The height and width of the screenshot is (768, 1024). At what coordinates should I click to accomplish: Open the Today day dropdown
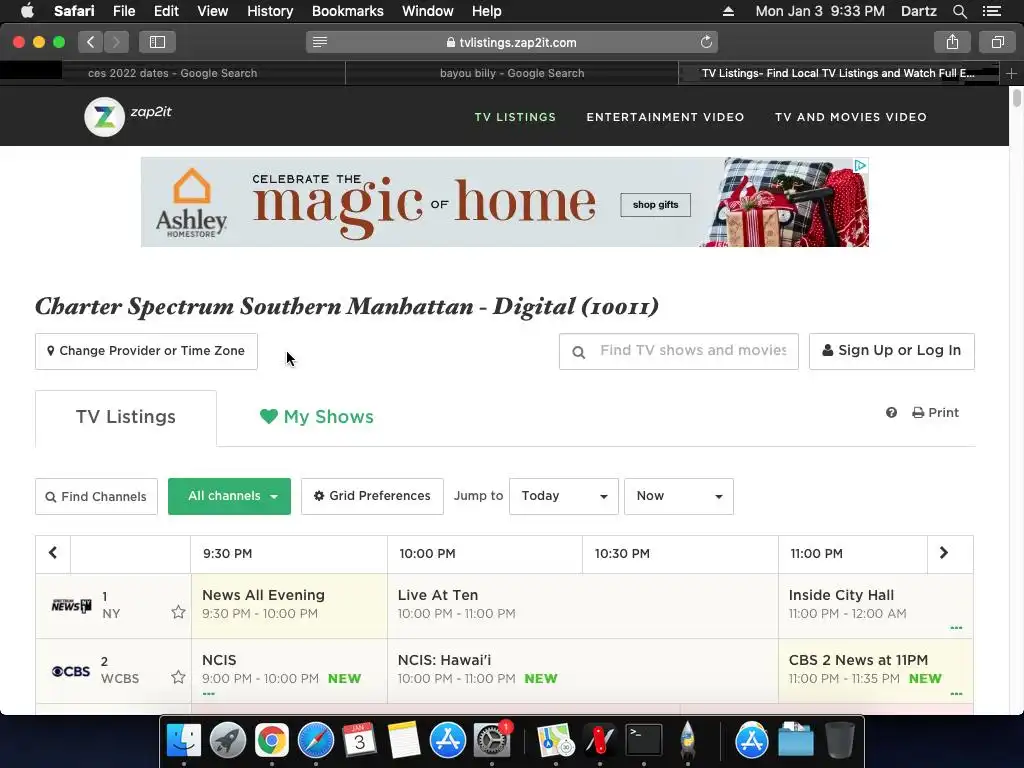pos(564,496)
